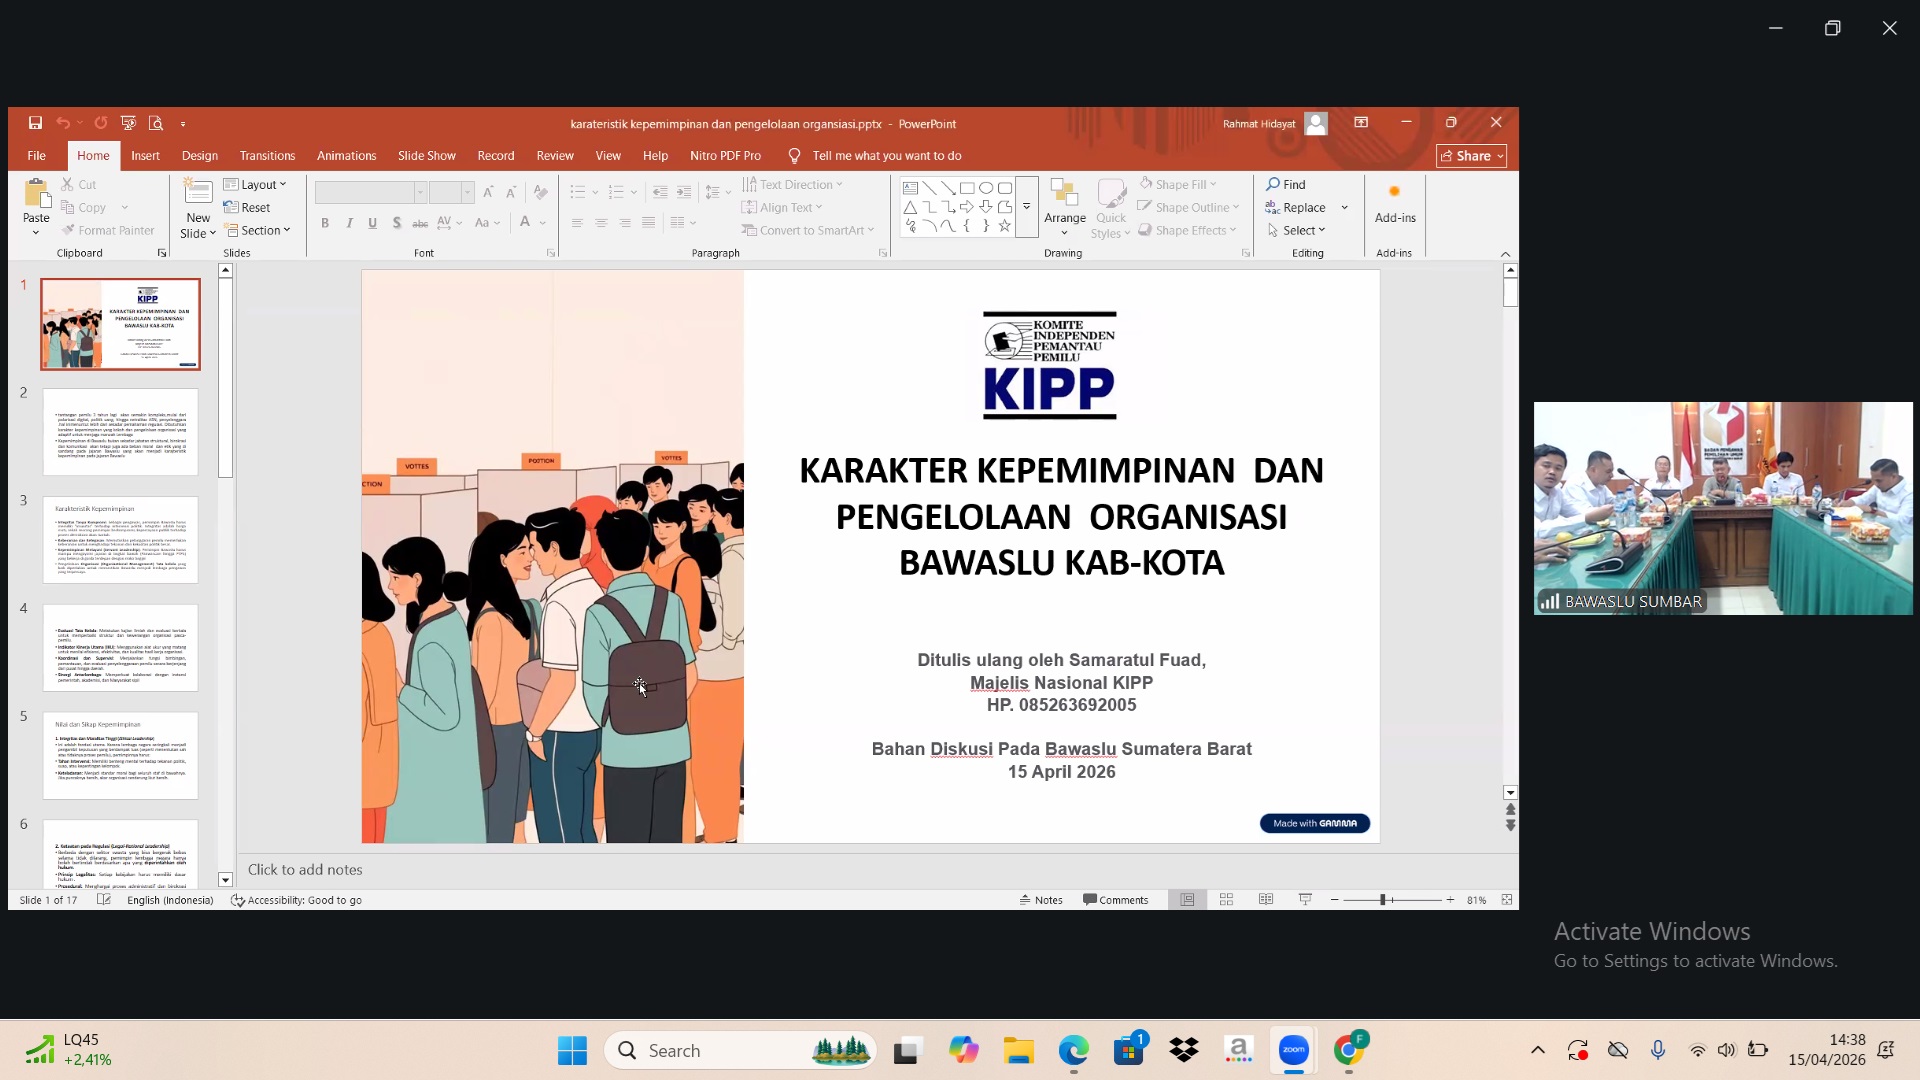Viewport: 1920px width, 1080px height.
Task: Toggle align text left
Action: pos(577,223)
